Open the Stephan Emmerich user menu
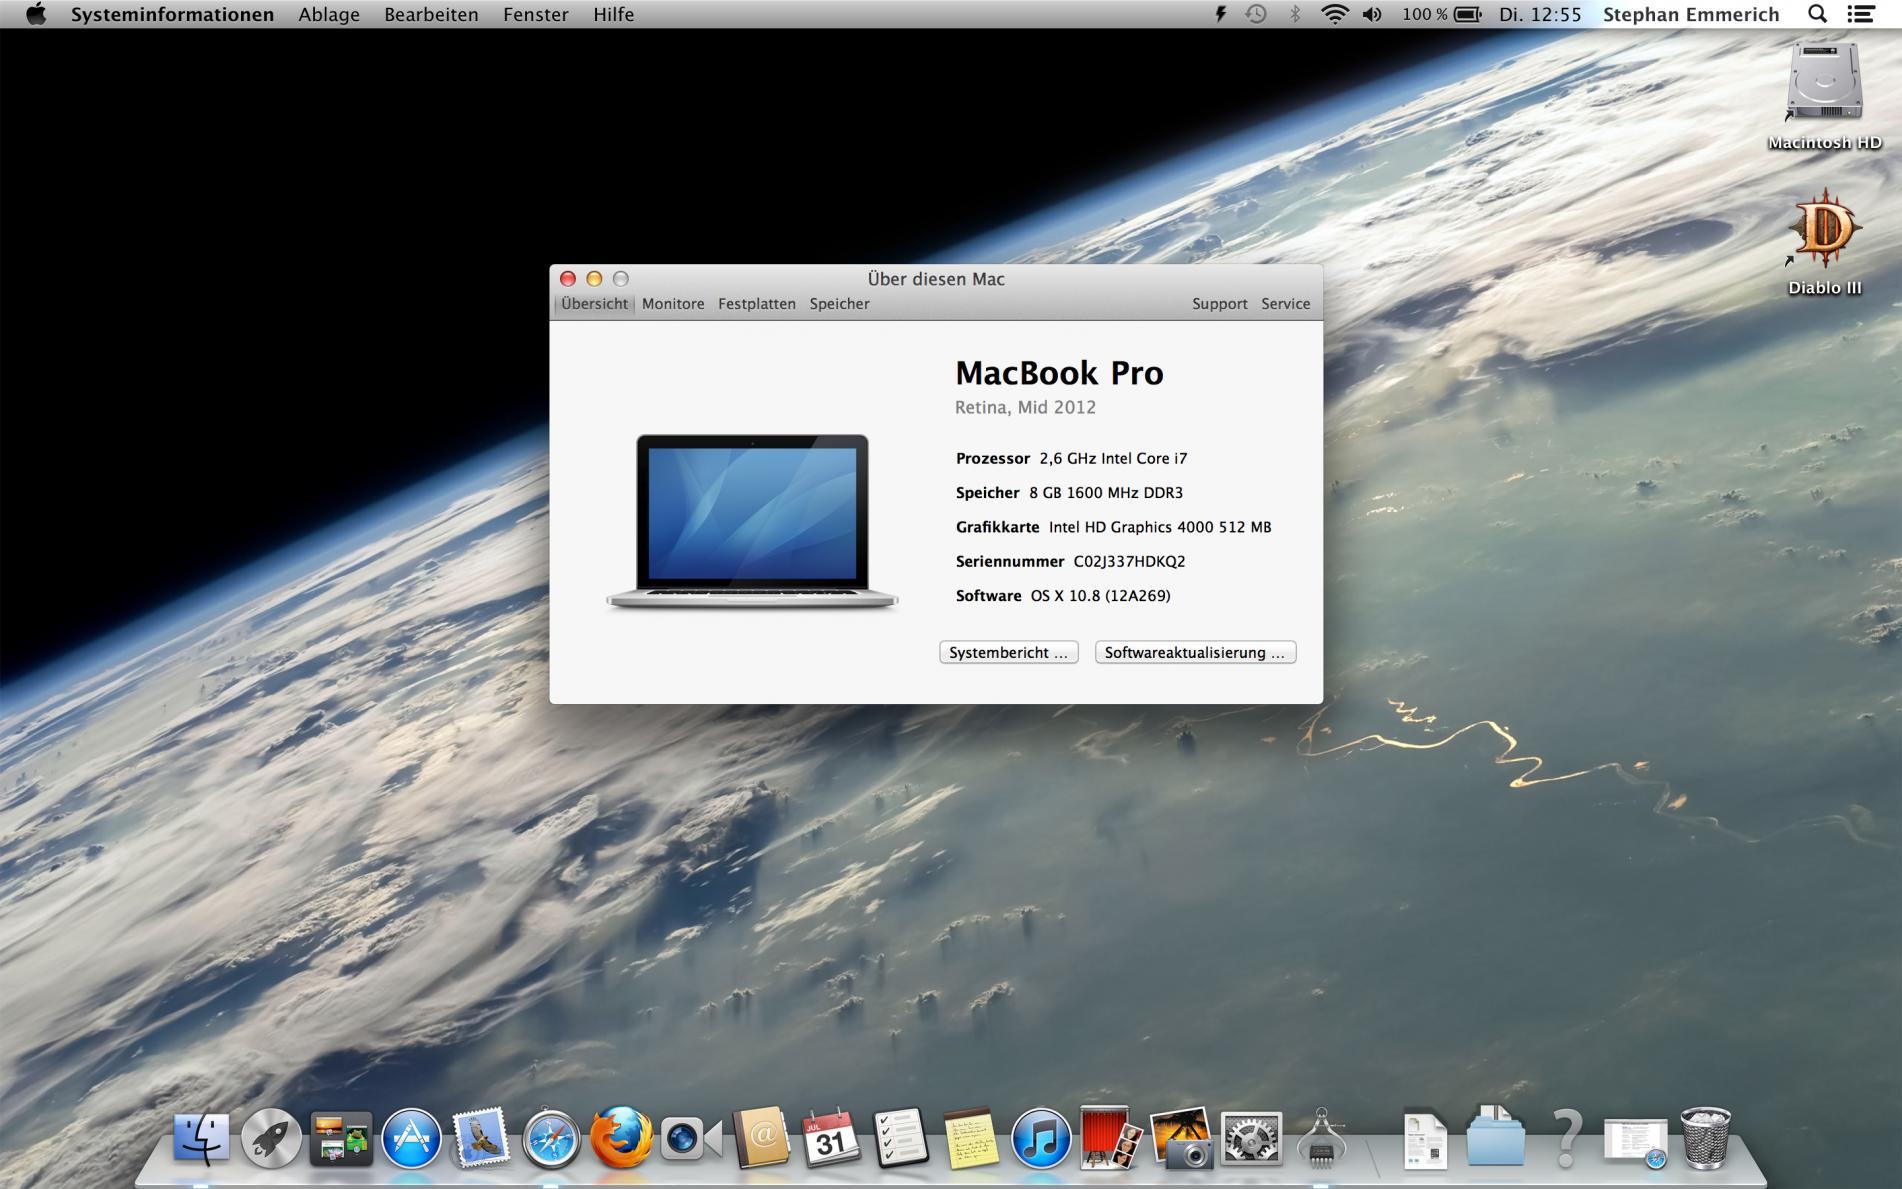 [1691, 14]
